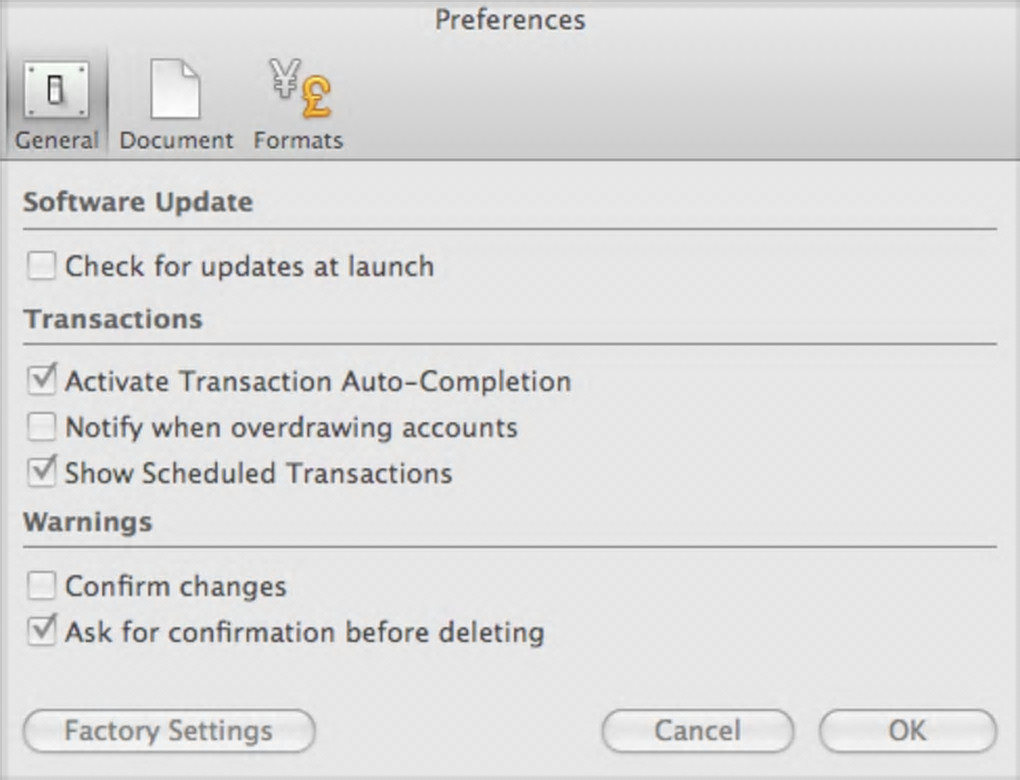Click the Warnings section heading
This screenshot has width=1020, height=780.
pyautogui.click(x=88, y=522)
